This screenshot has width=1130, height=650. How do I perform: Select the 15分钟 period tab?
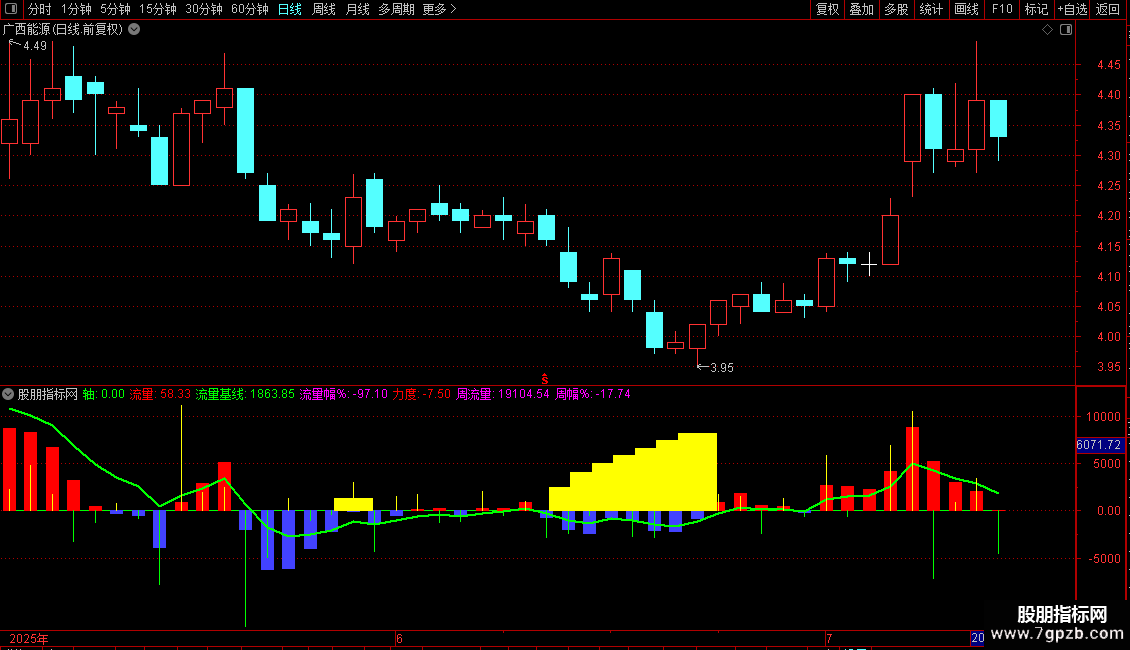[x=157, y=9]
